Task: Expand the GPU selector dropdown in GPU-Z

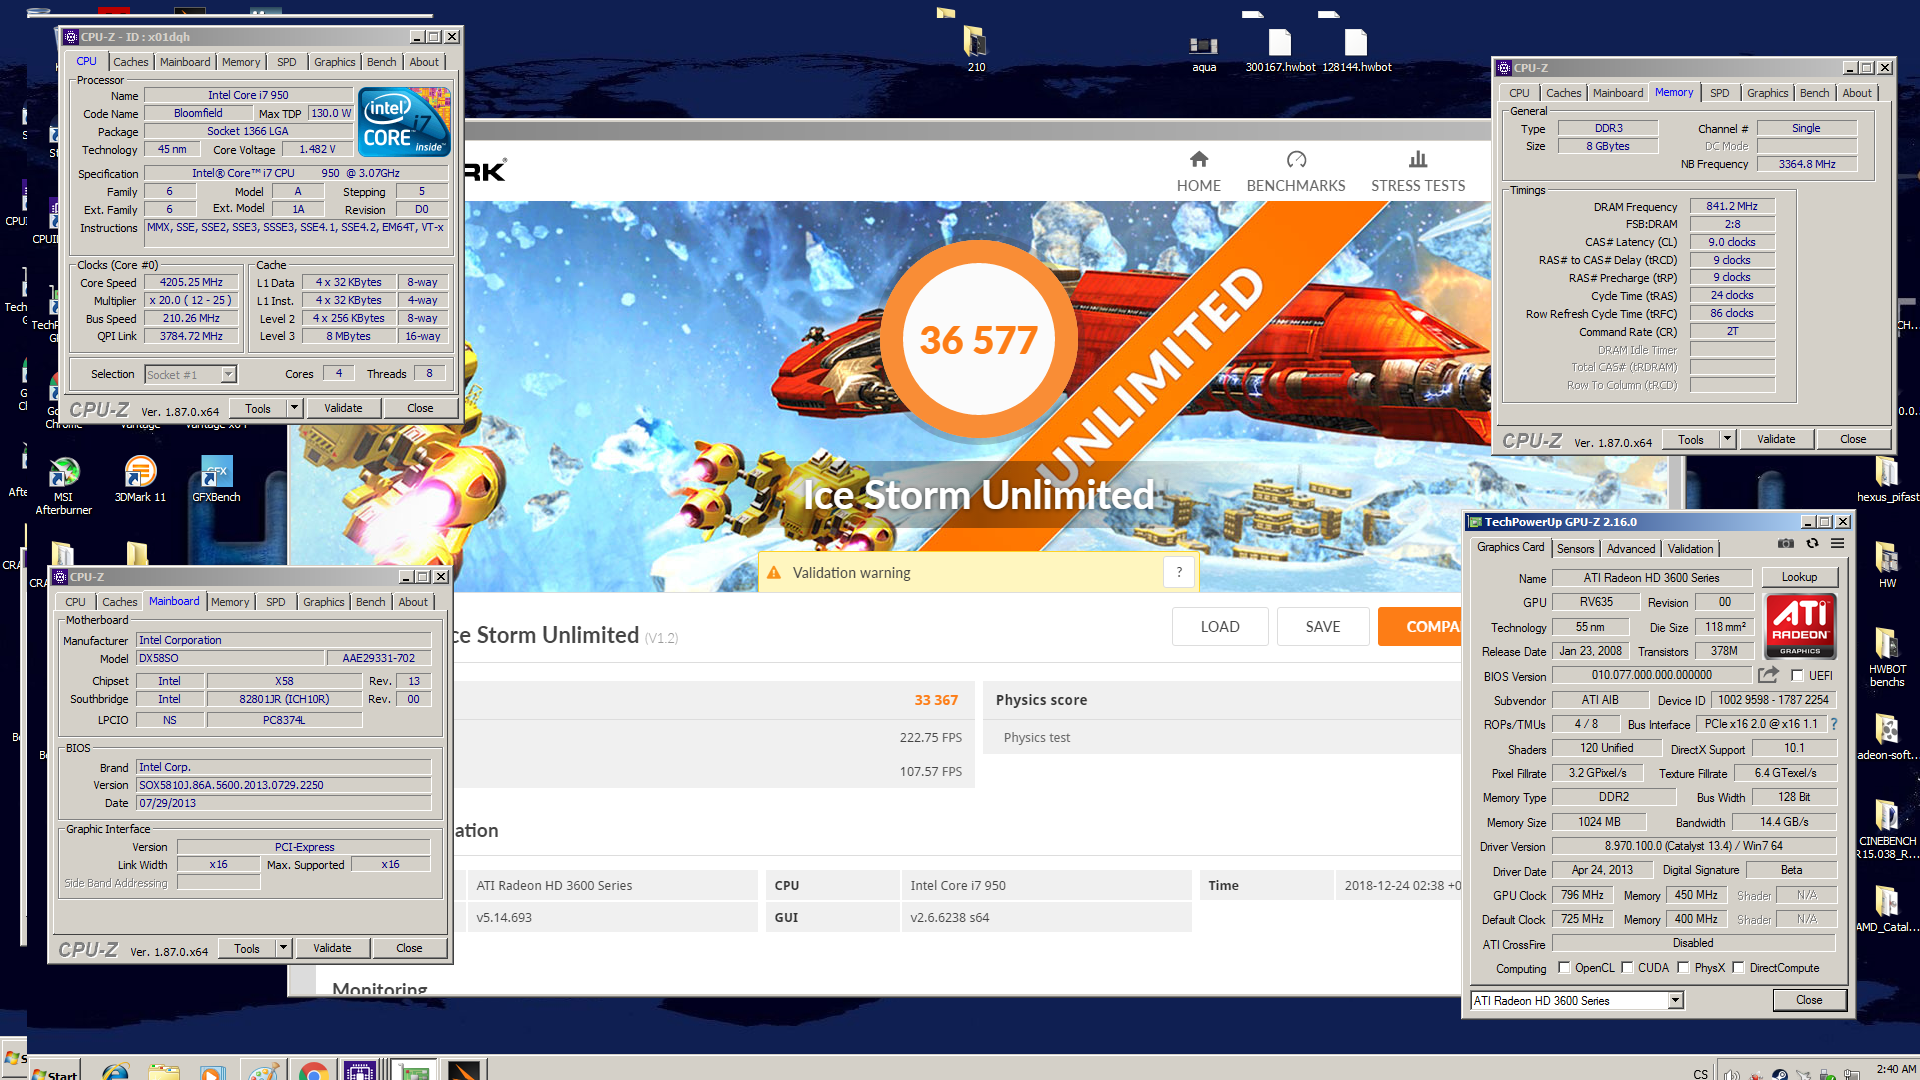Action: tap(1676, 1000)
